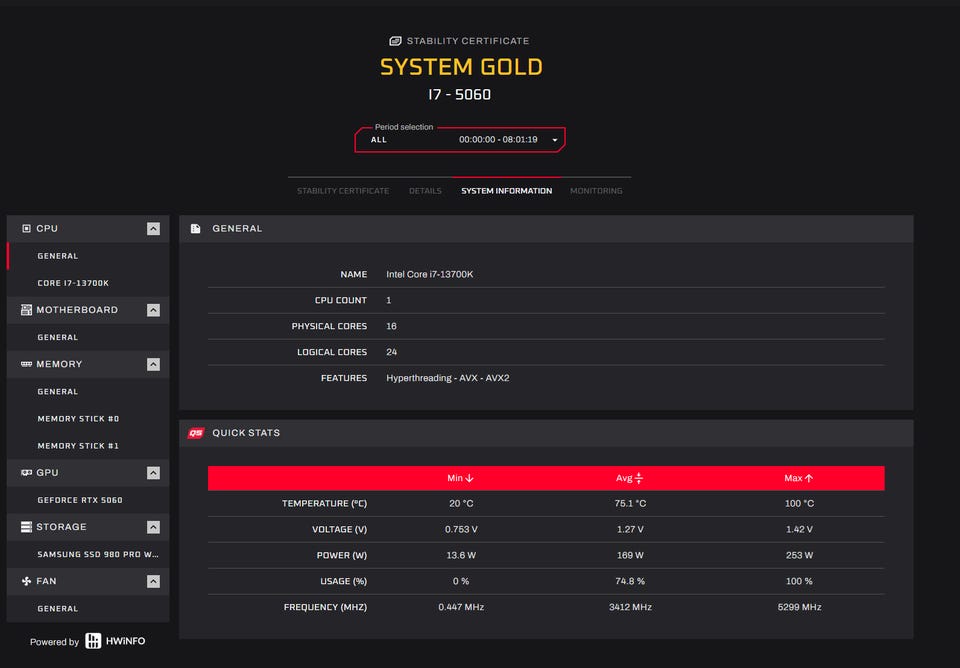The height and width of the screenshot is (668, 960).
Task: Collapse the Motherboard sidebar section
Action: pyautogui.click(x=153, y=310)
